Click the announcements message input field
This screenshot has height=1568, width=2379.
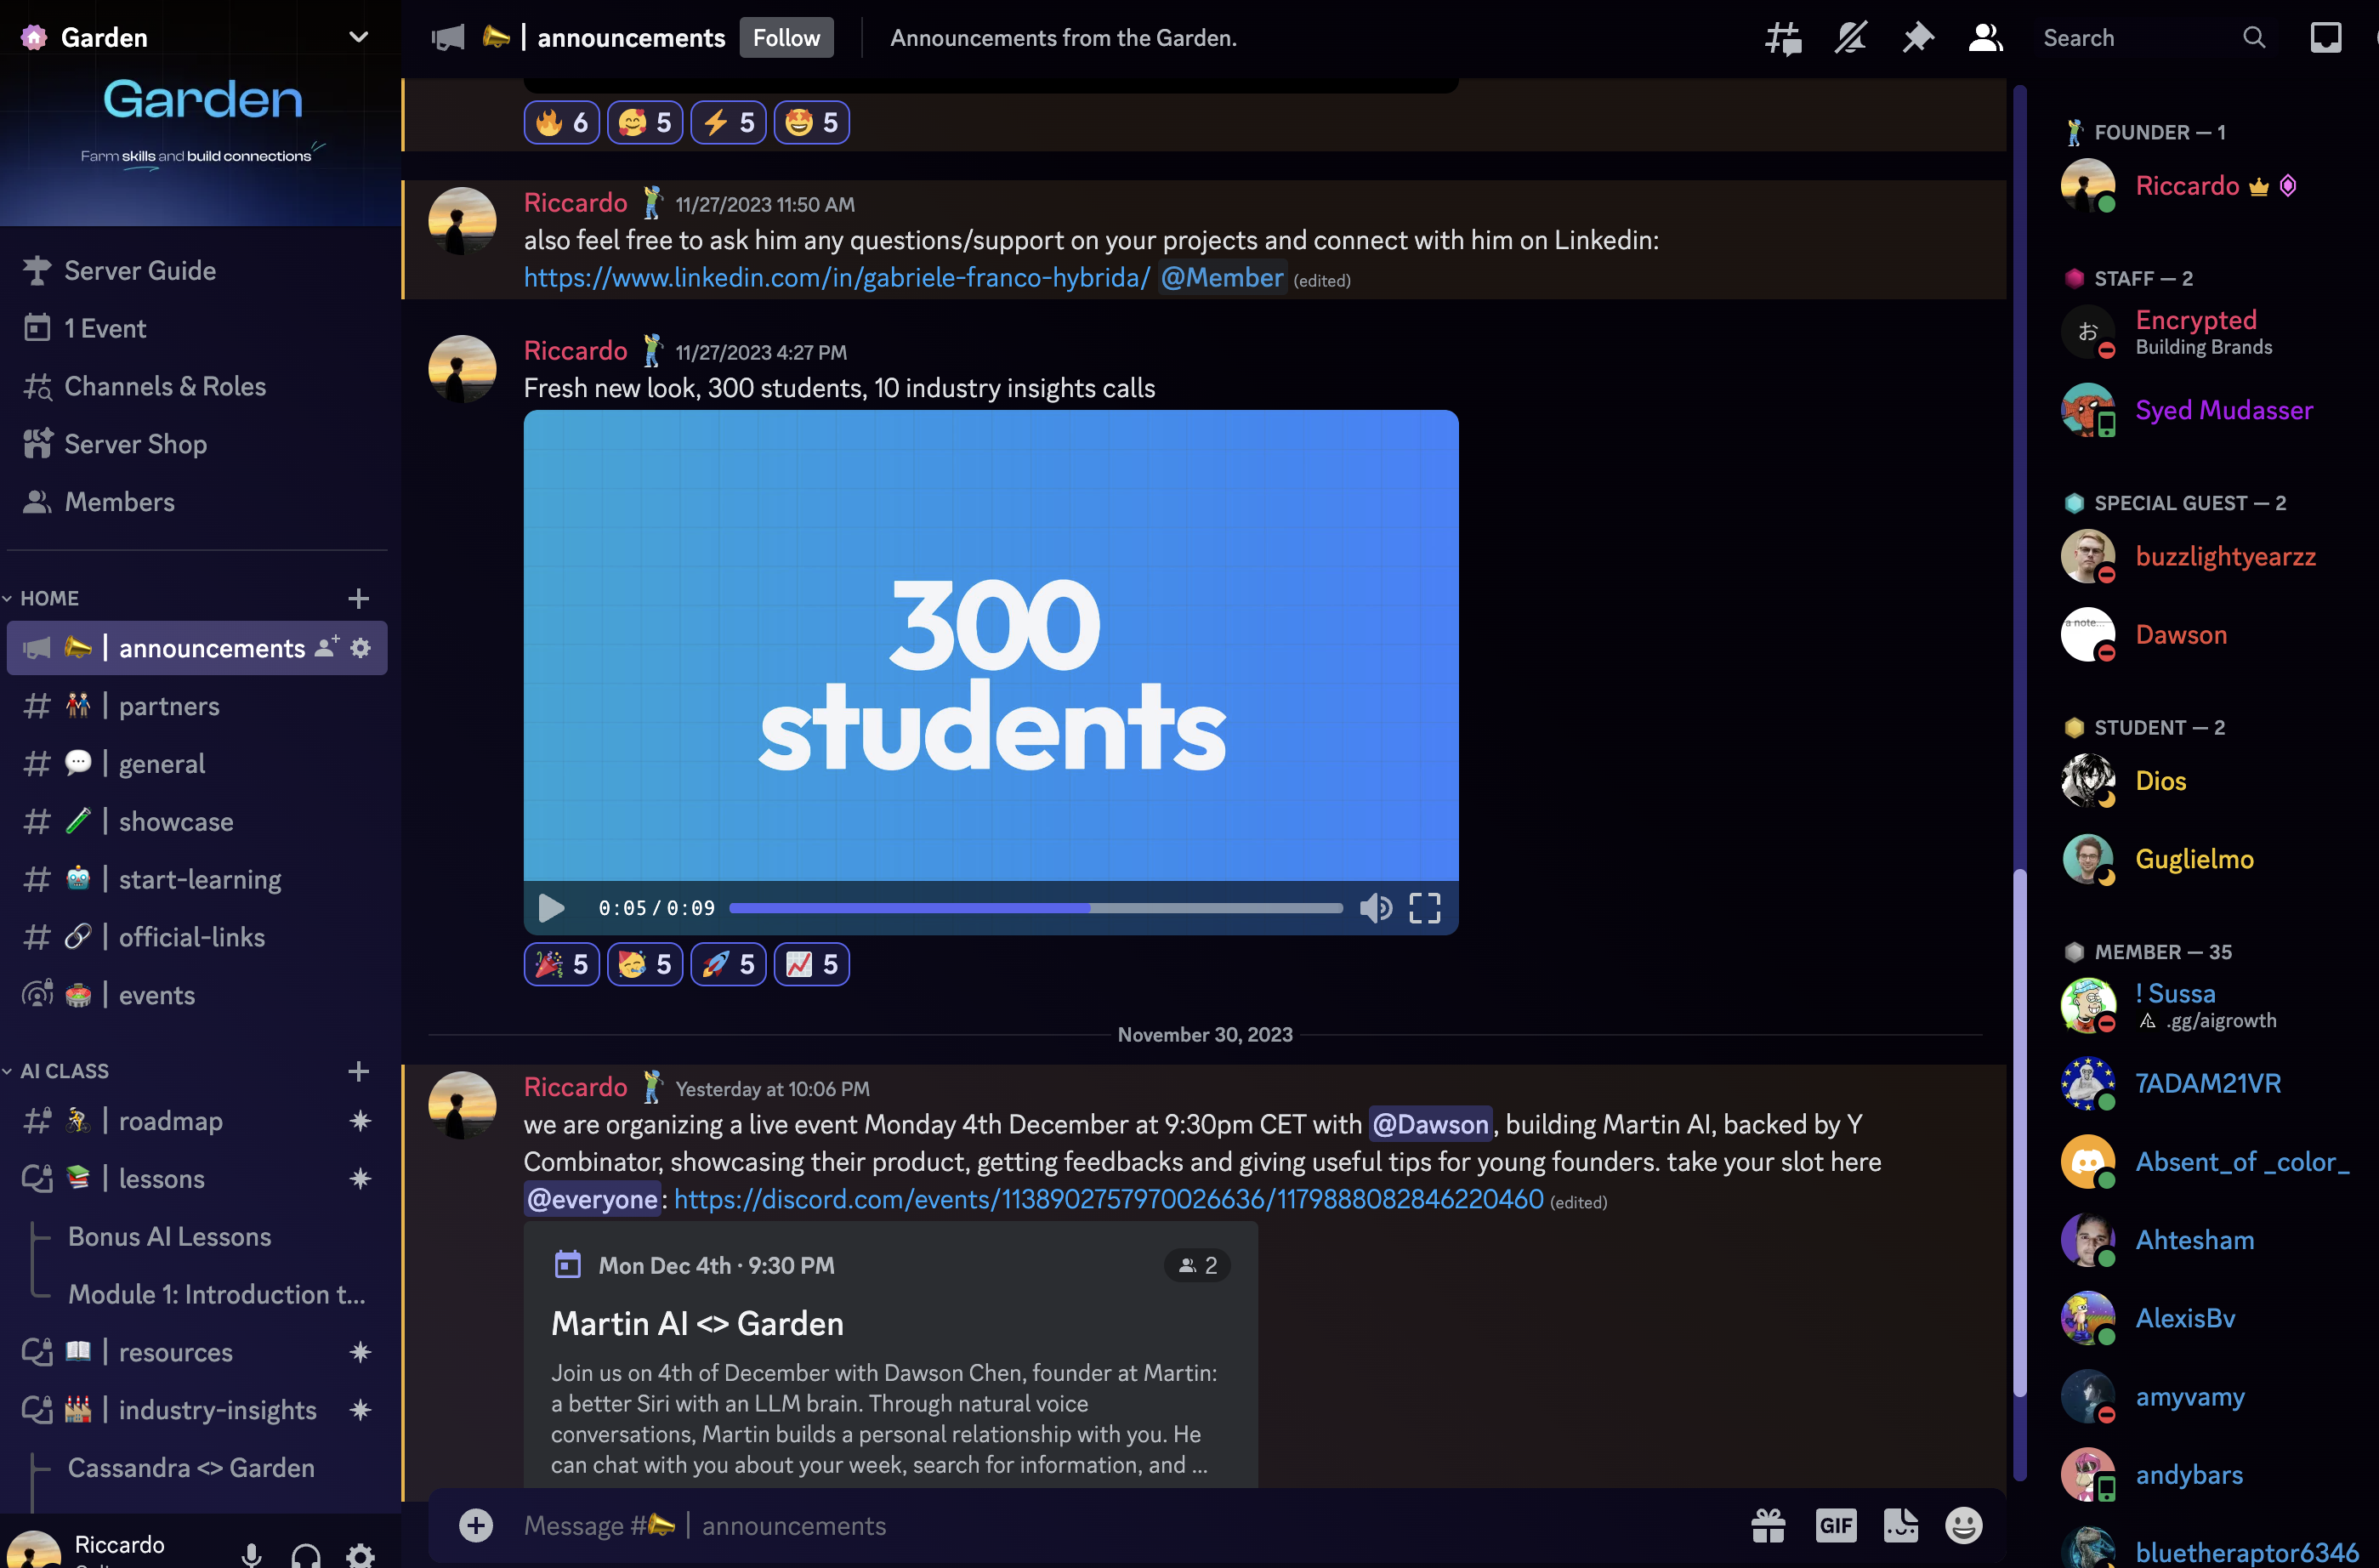coord(1100,1525)
